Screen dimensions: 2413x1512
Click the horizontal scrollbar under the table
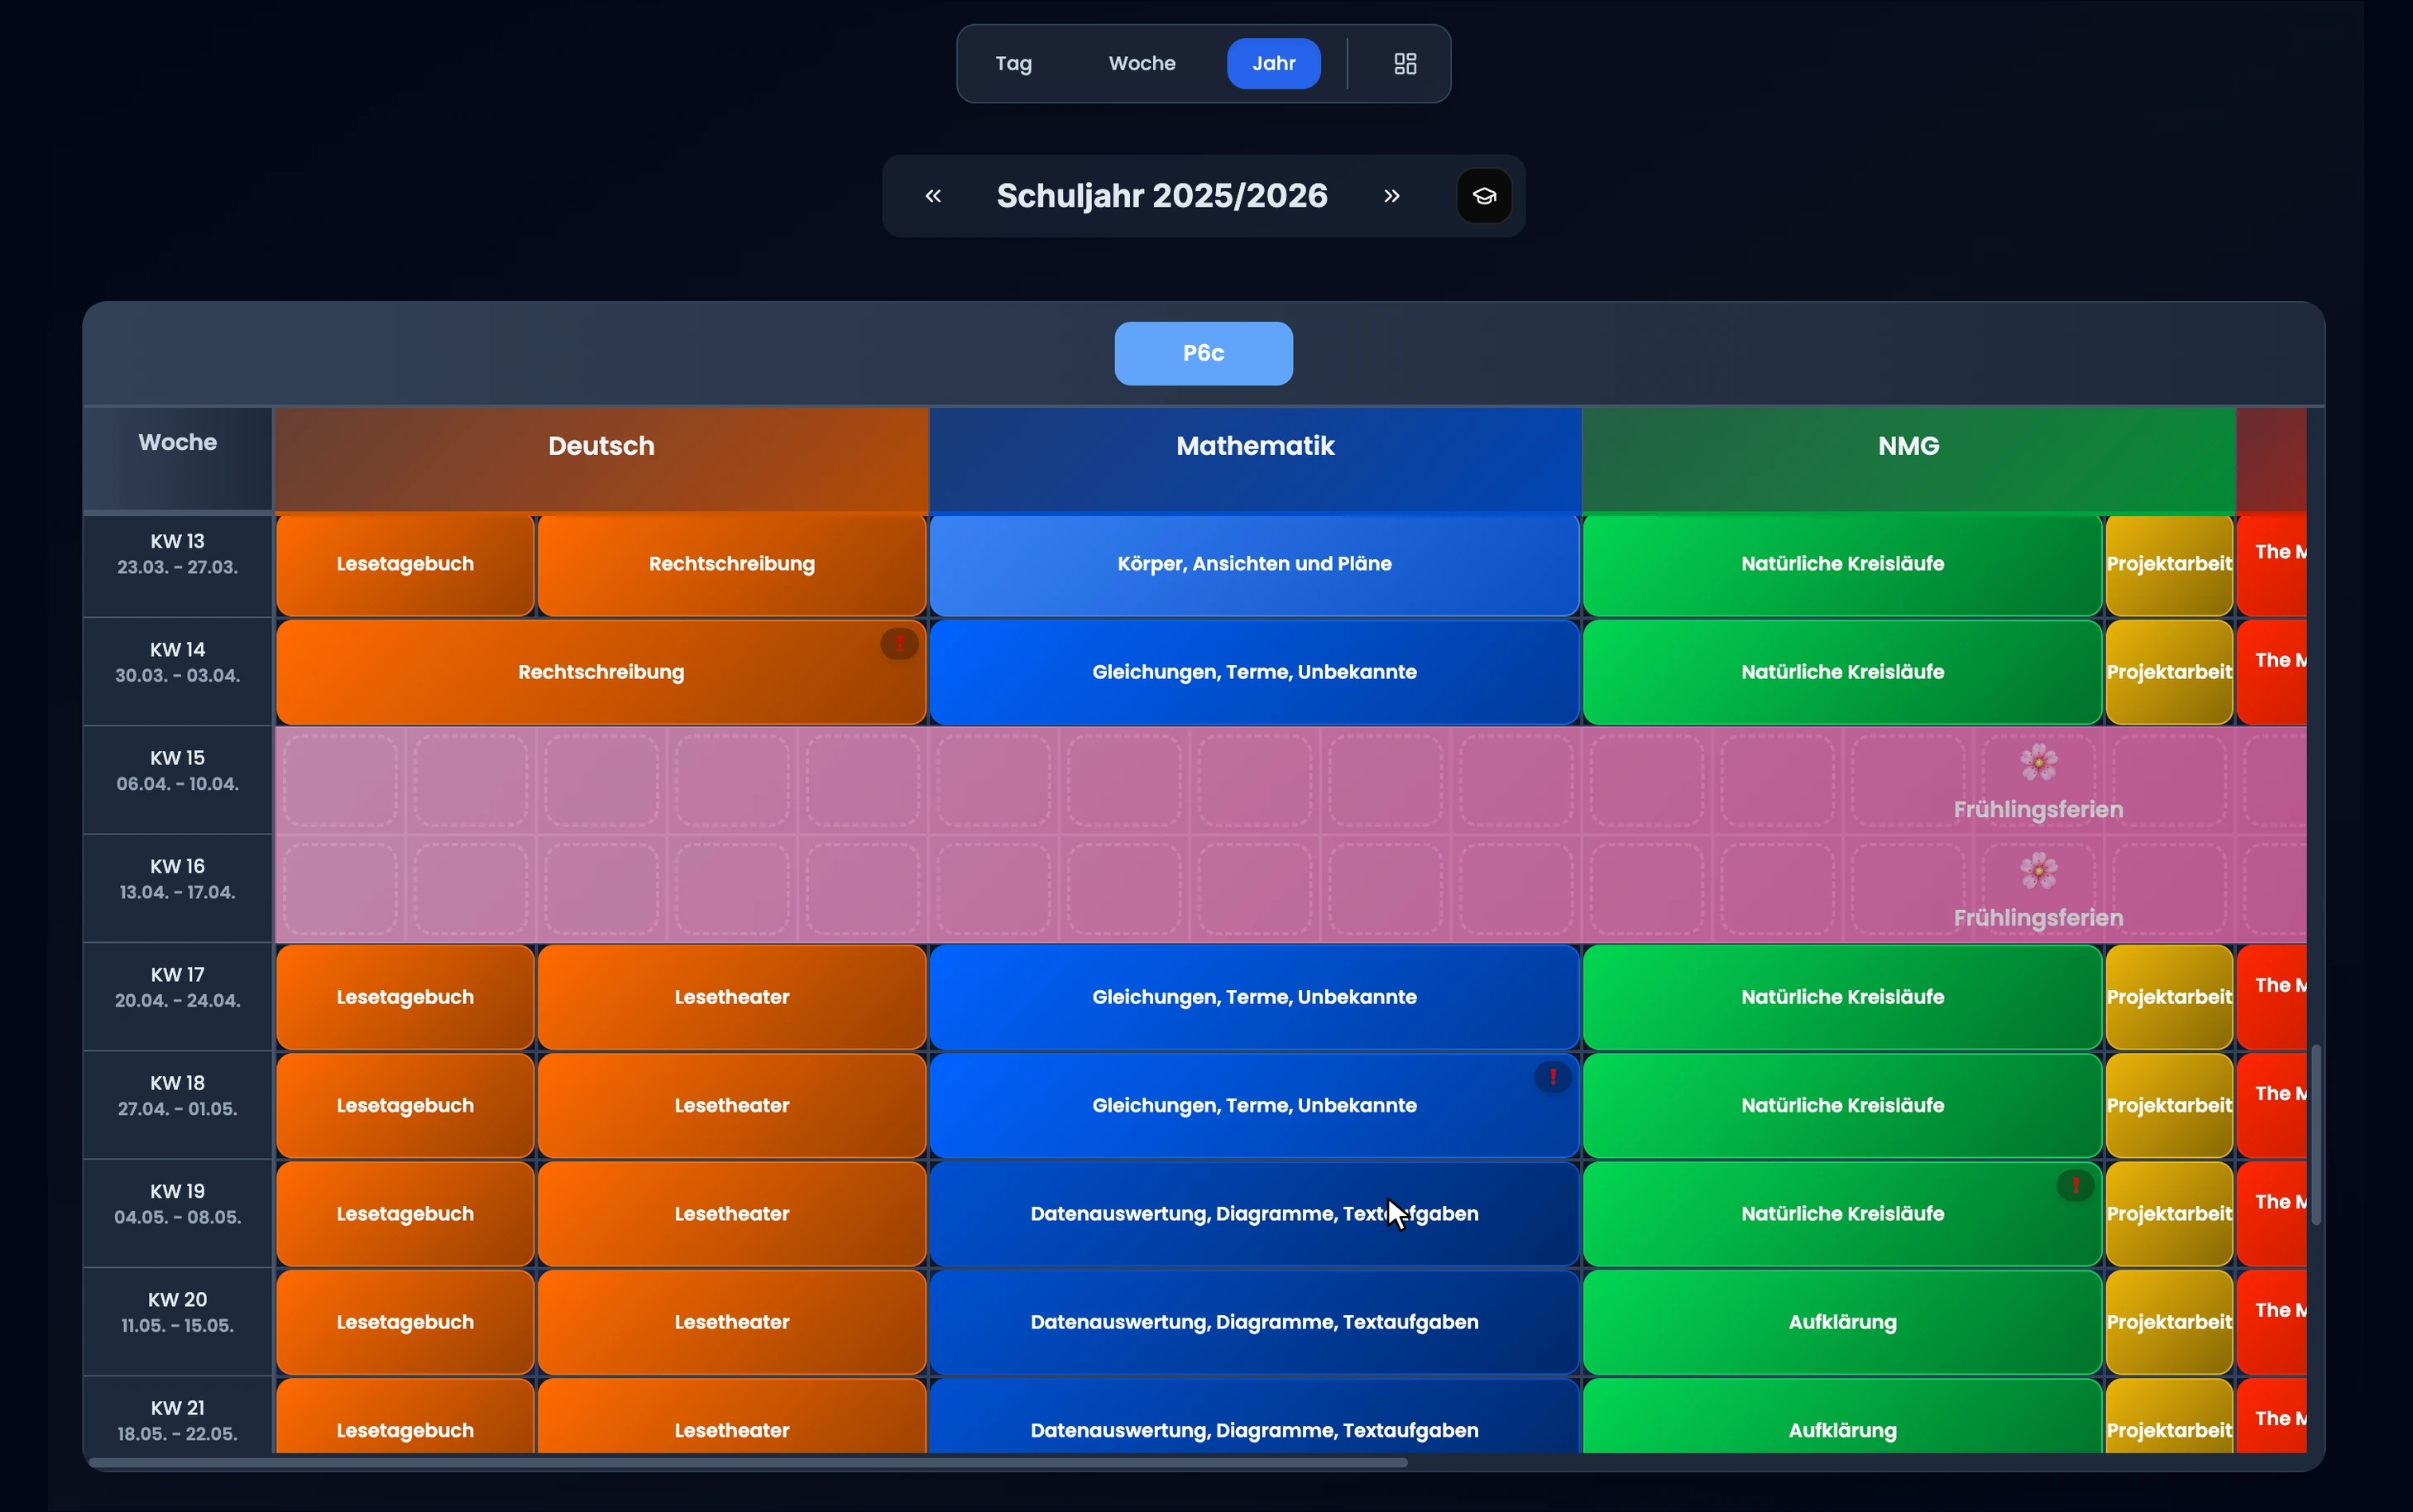[748, 1462]
